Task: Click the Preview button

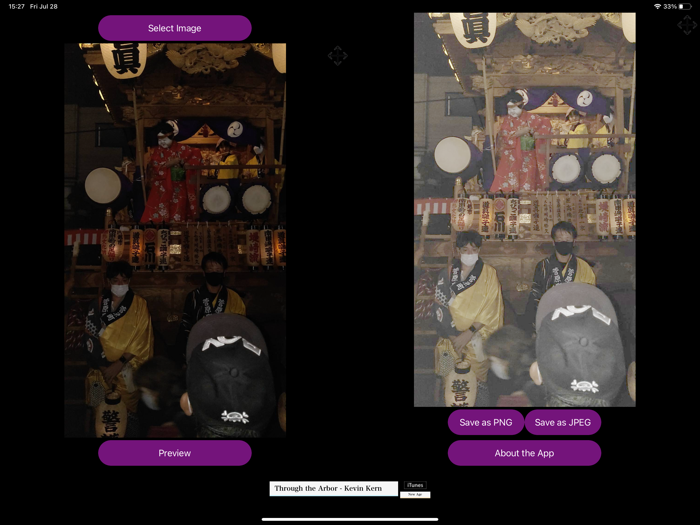Action: click(175, 453)
